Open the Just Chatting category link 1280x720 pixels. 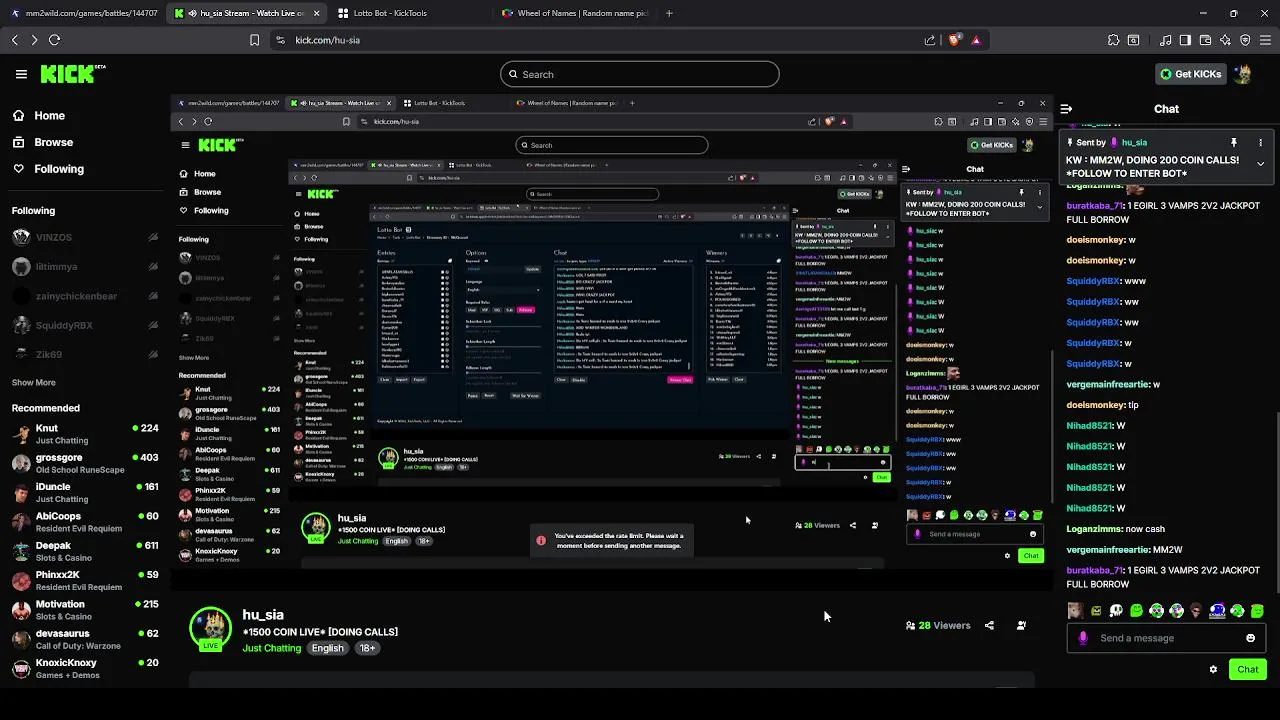[x=272, y=648]
